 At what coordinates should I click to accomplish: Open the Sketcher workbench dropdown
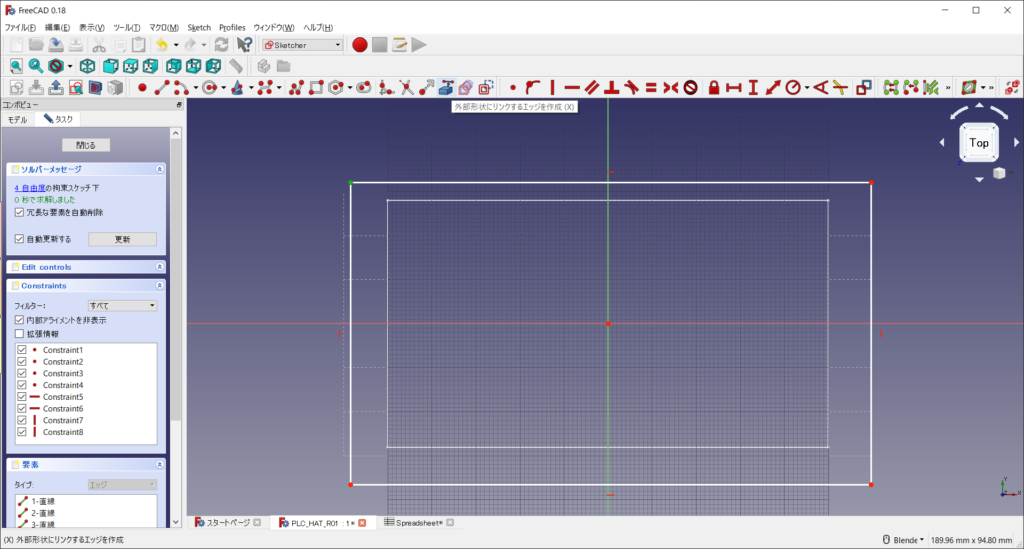pyautogui.click(x=302, y=44)
